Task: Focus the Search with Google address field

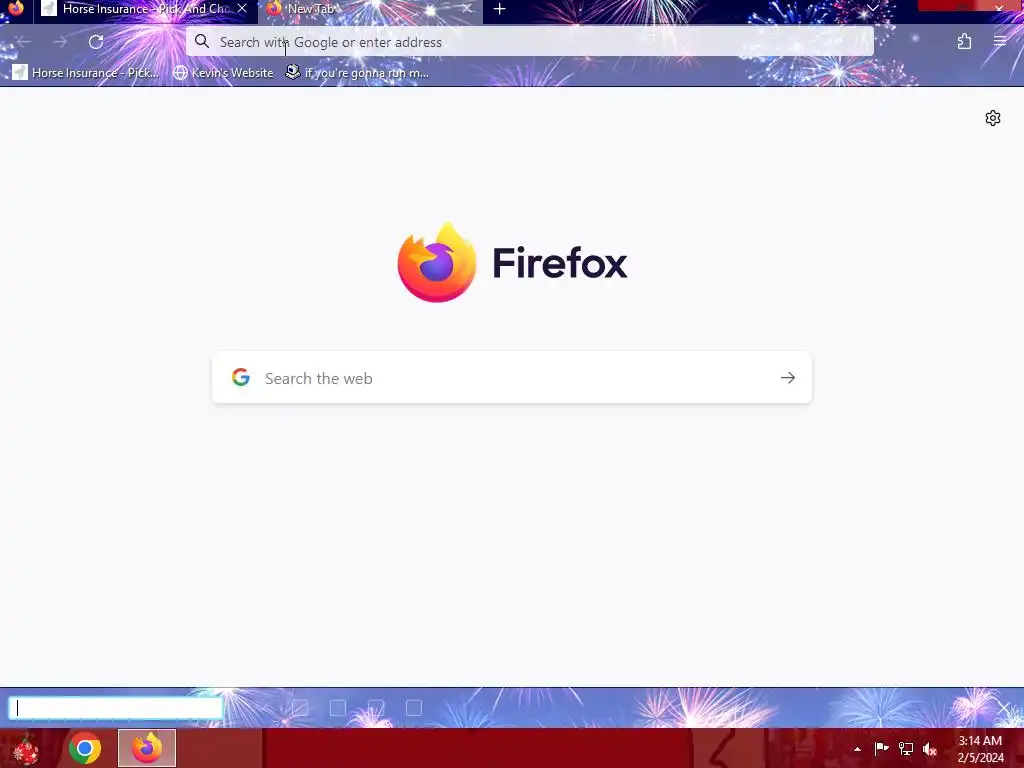Action: [530, 42]
